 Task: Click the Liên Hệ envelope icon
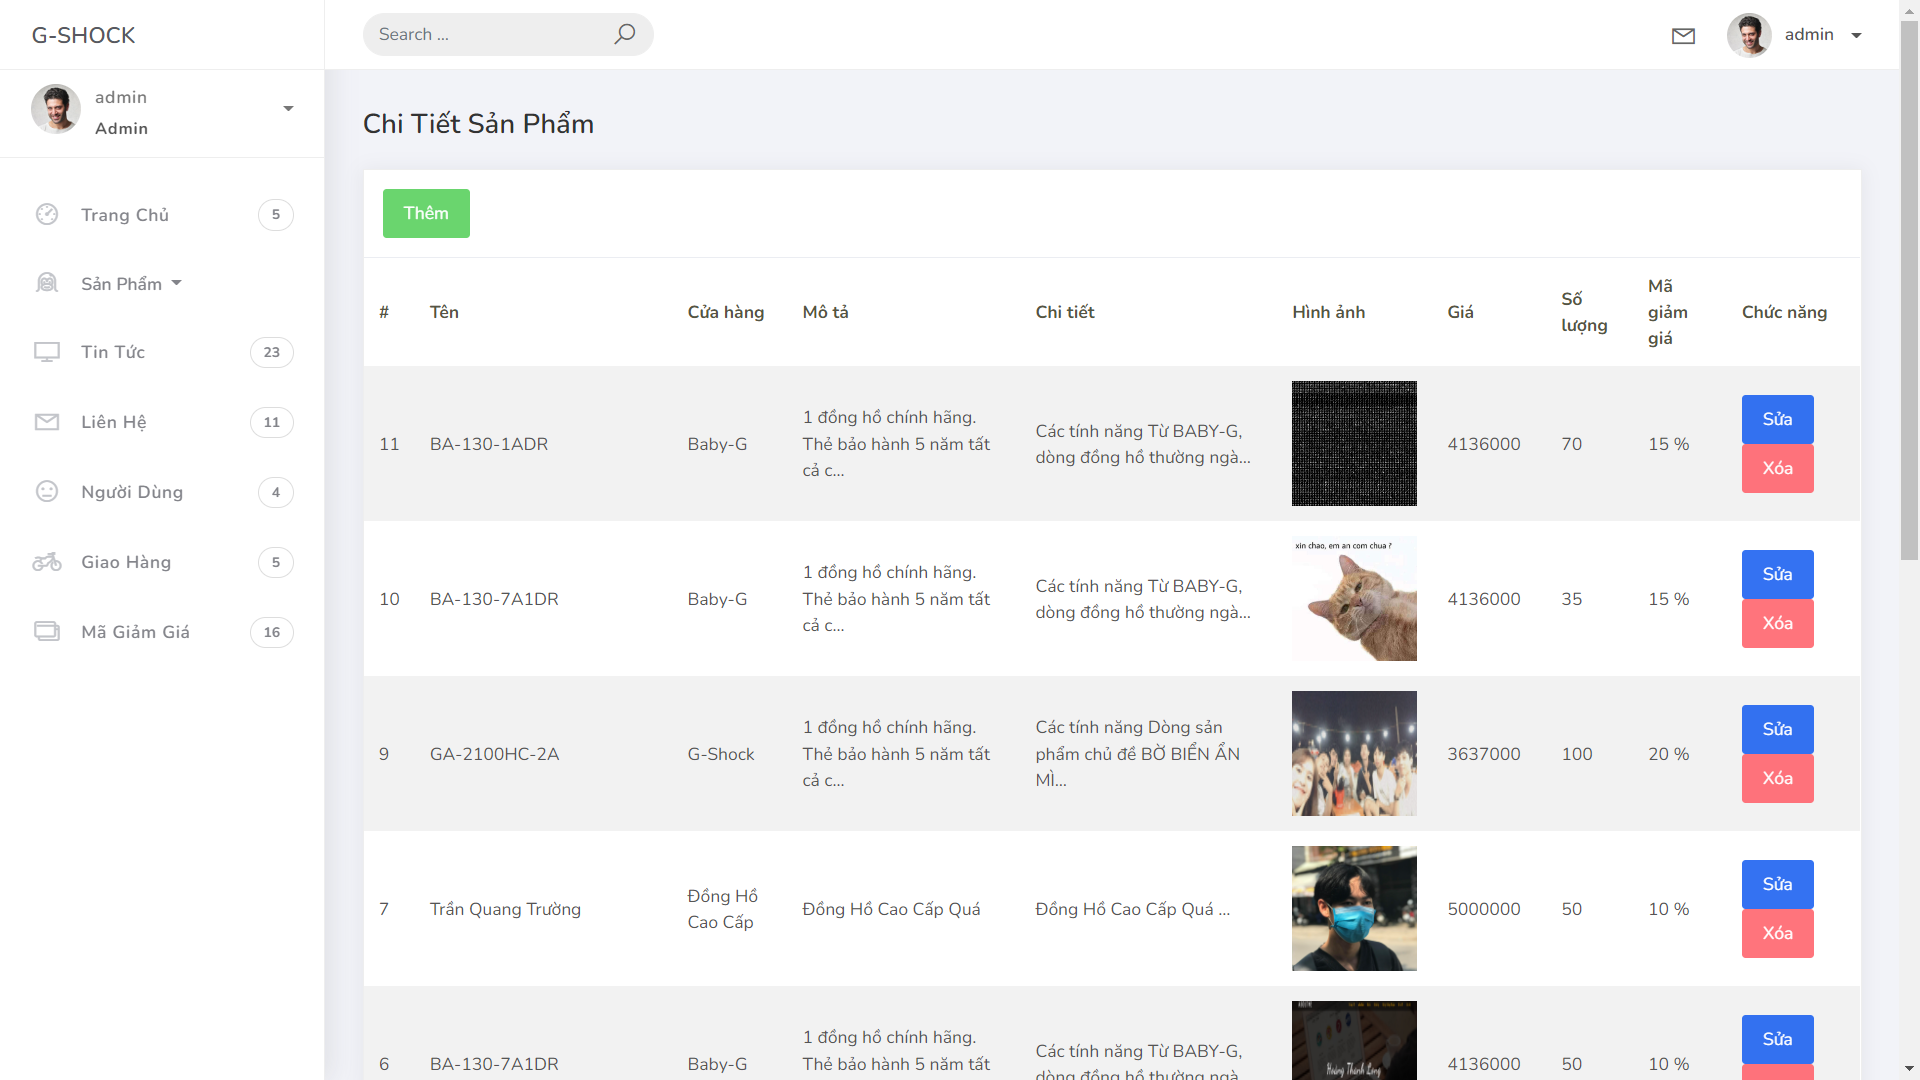[47, 422]
